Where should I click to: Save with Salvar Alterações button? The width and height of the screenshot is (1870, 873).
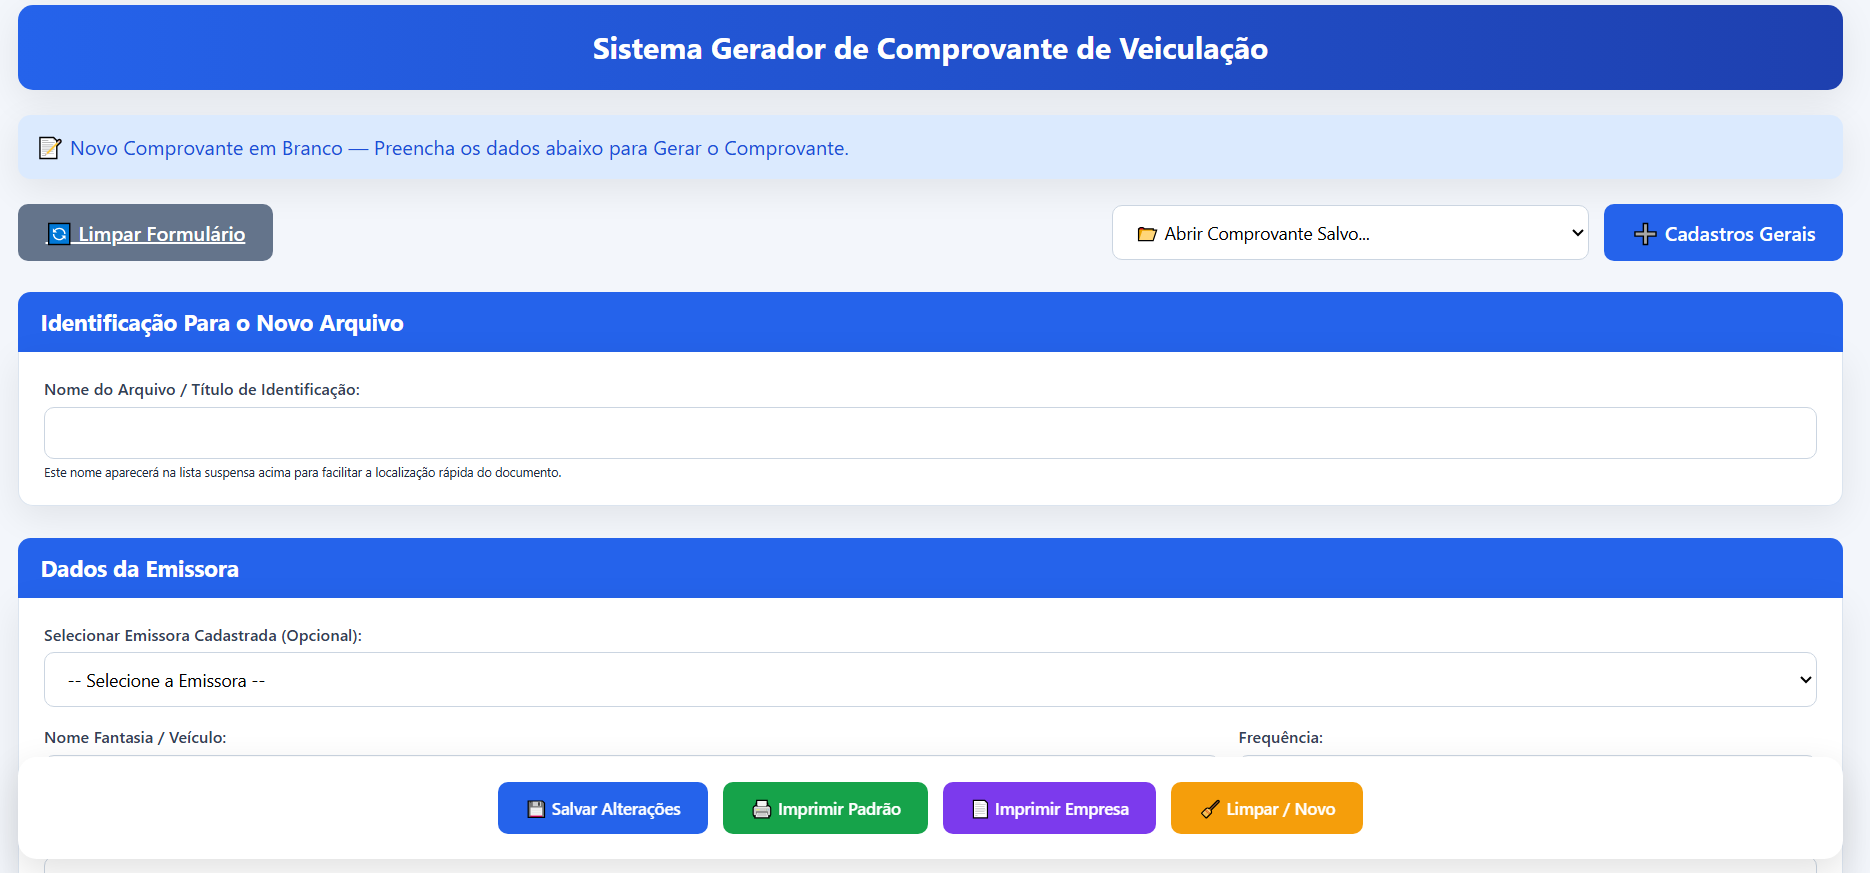tap(603, 808)
